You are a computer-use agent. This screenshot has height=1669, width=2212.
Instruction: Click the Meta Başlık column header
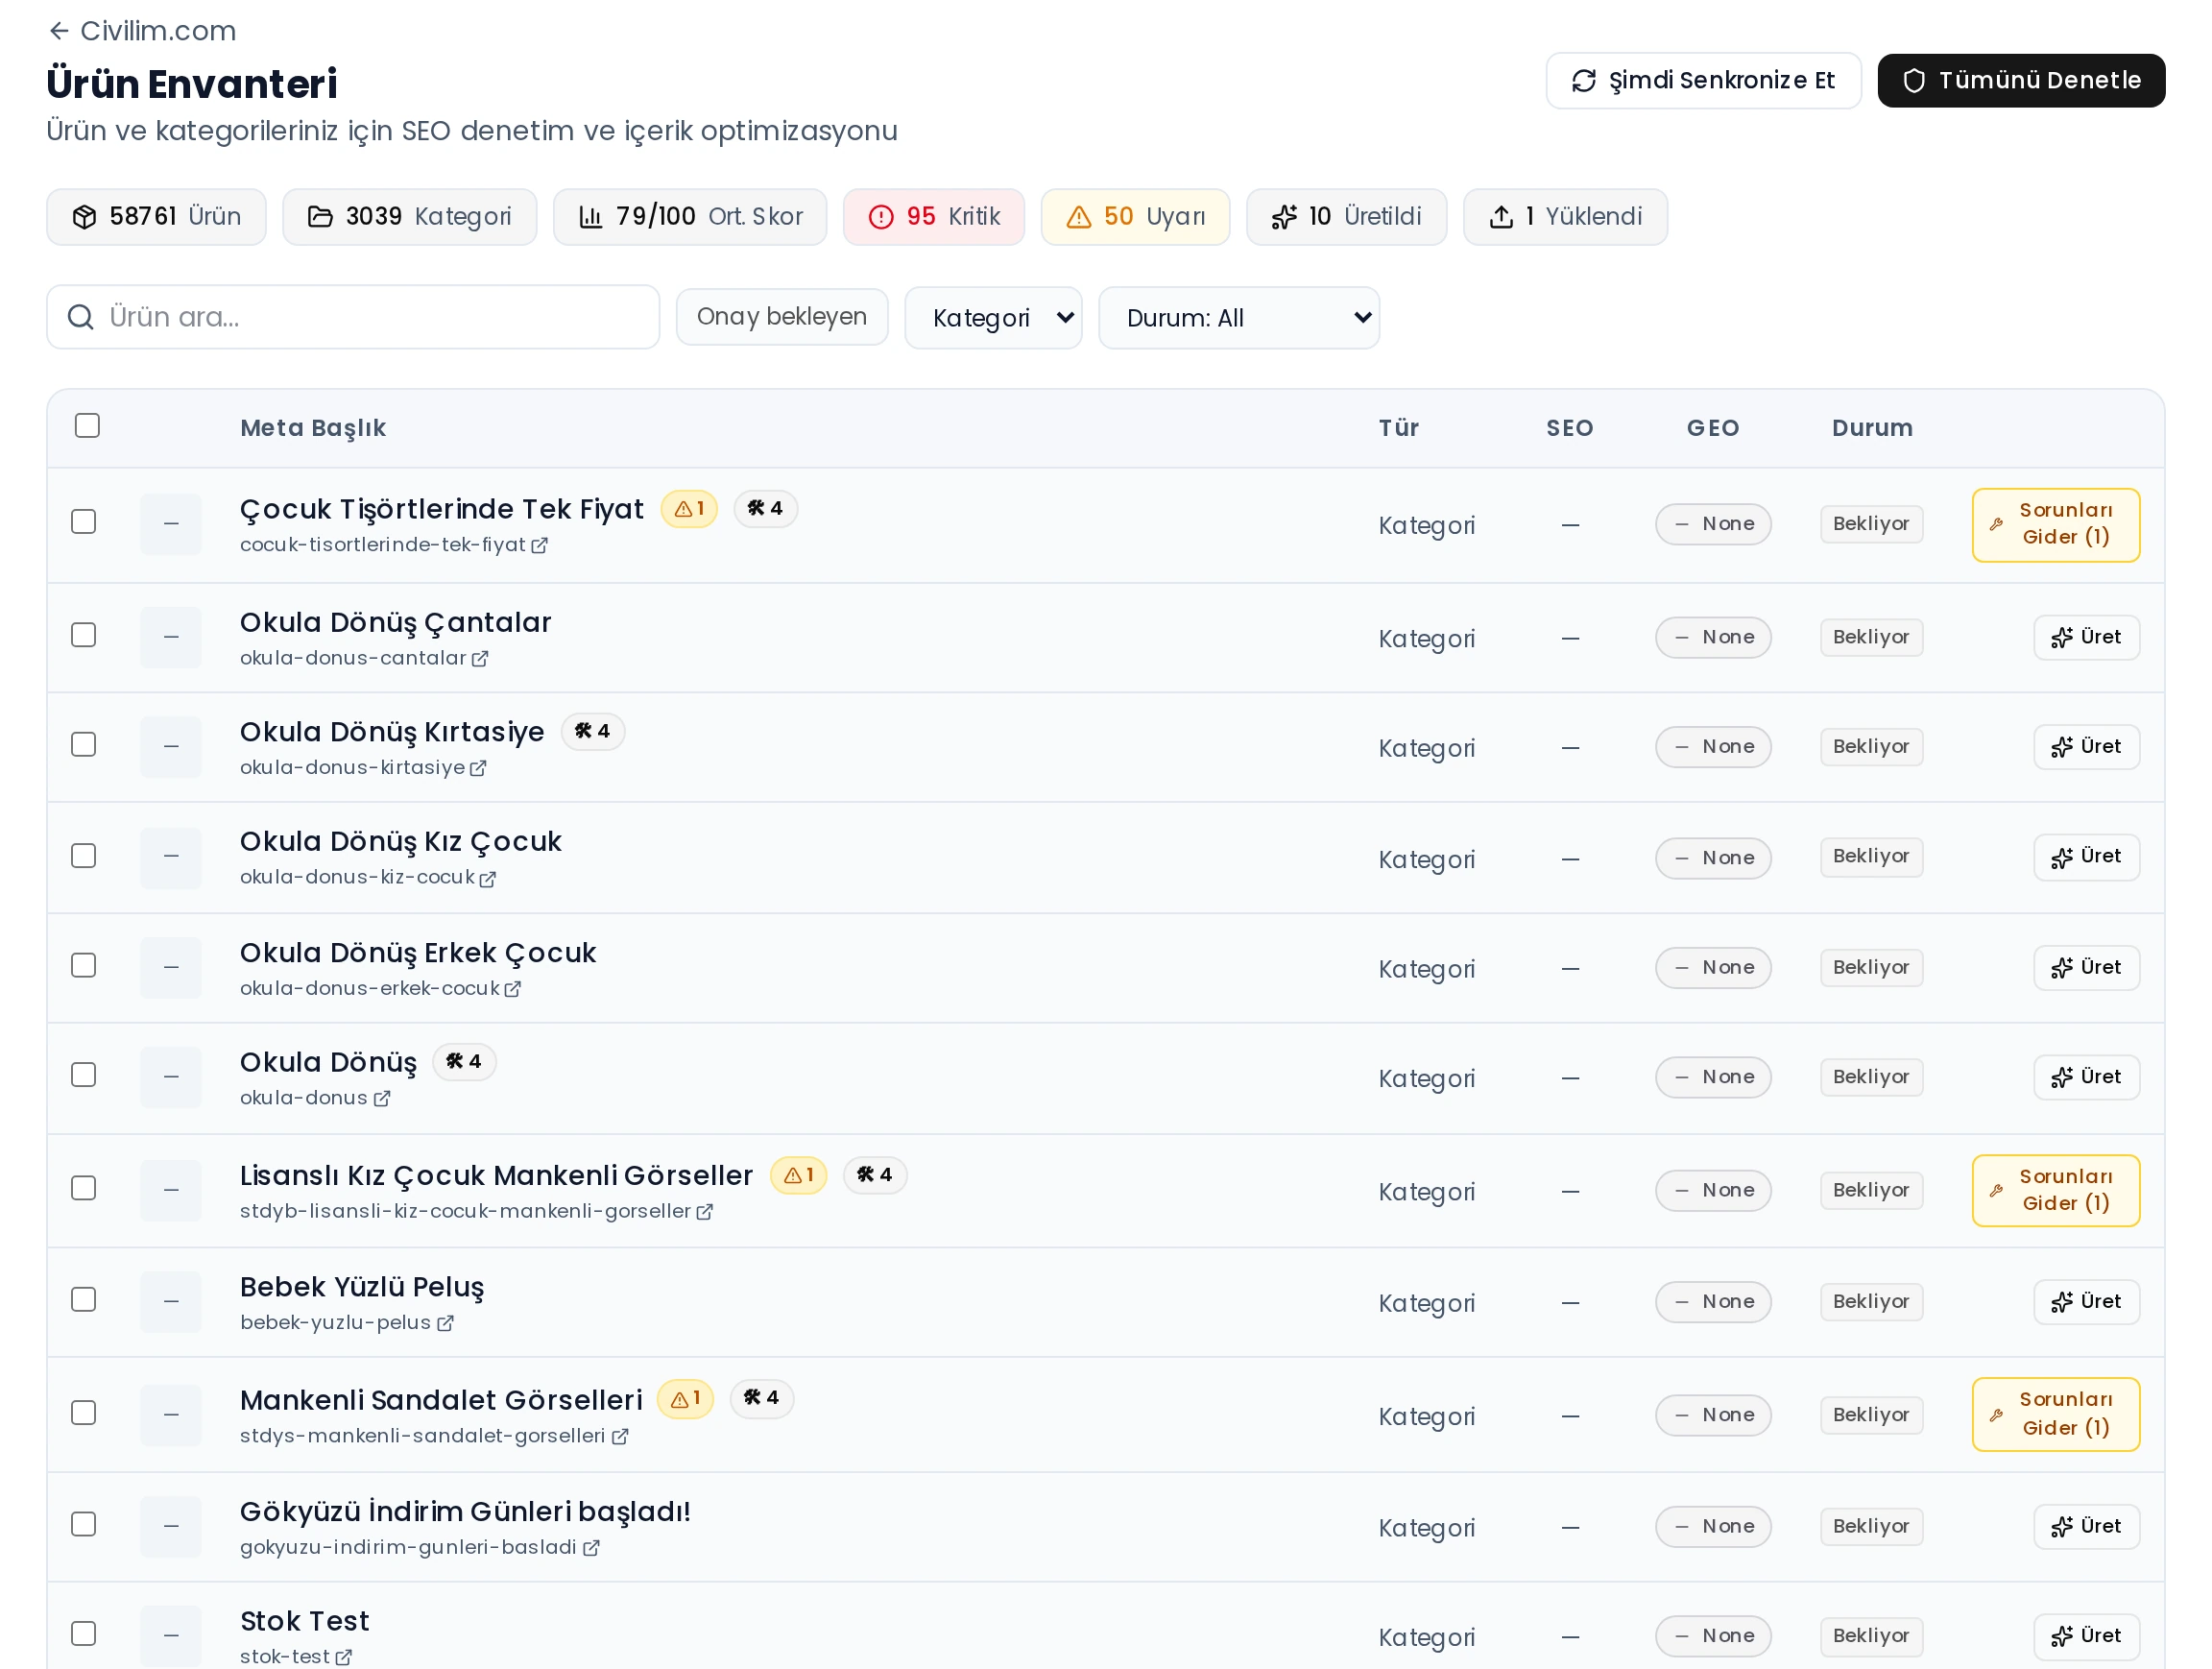pos(313,428)
